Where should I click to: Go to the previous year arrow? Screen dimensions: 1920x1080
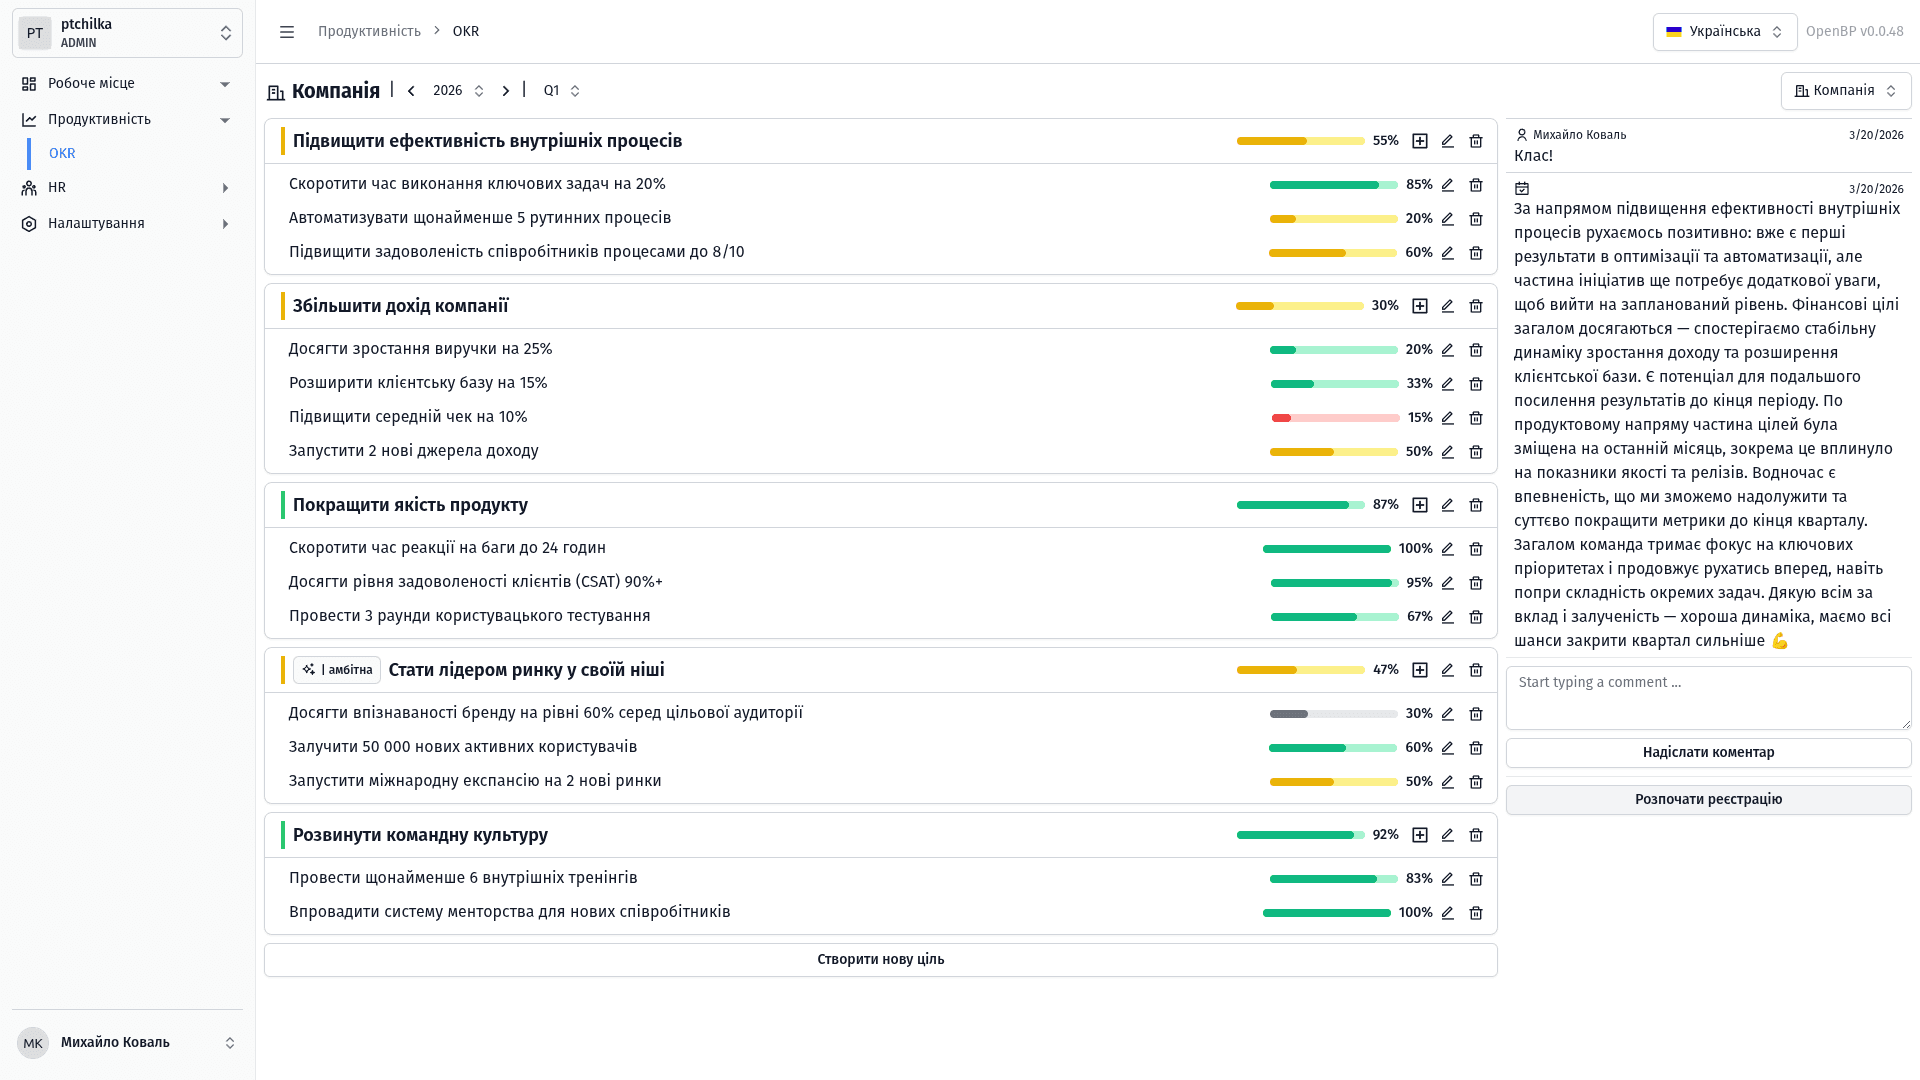pyautogui.click(x=411, y=91)
